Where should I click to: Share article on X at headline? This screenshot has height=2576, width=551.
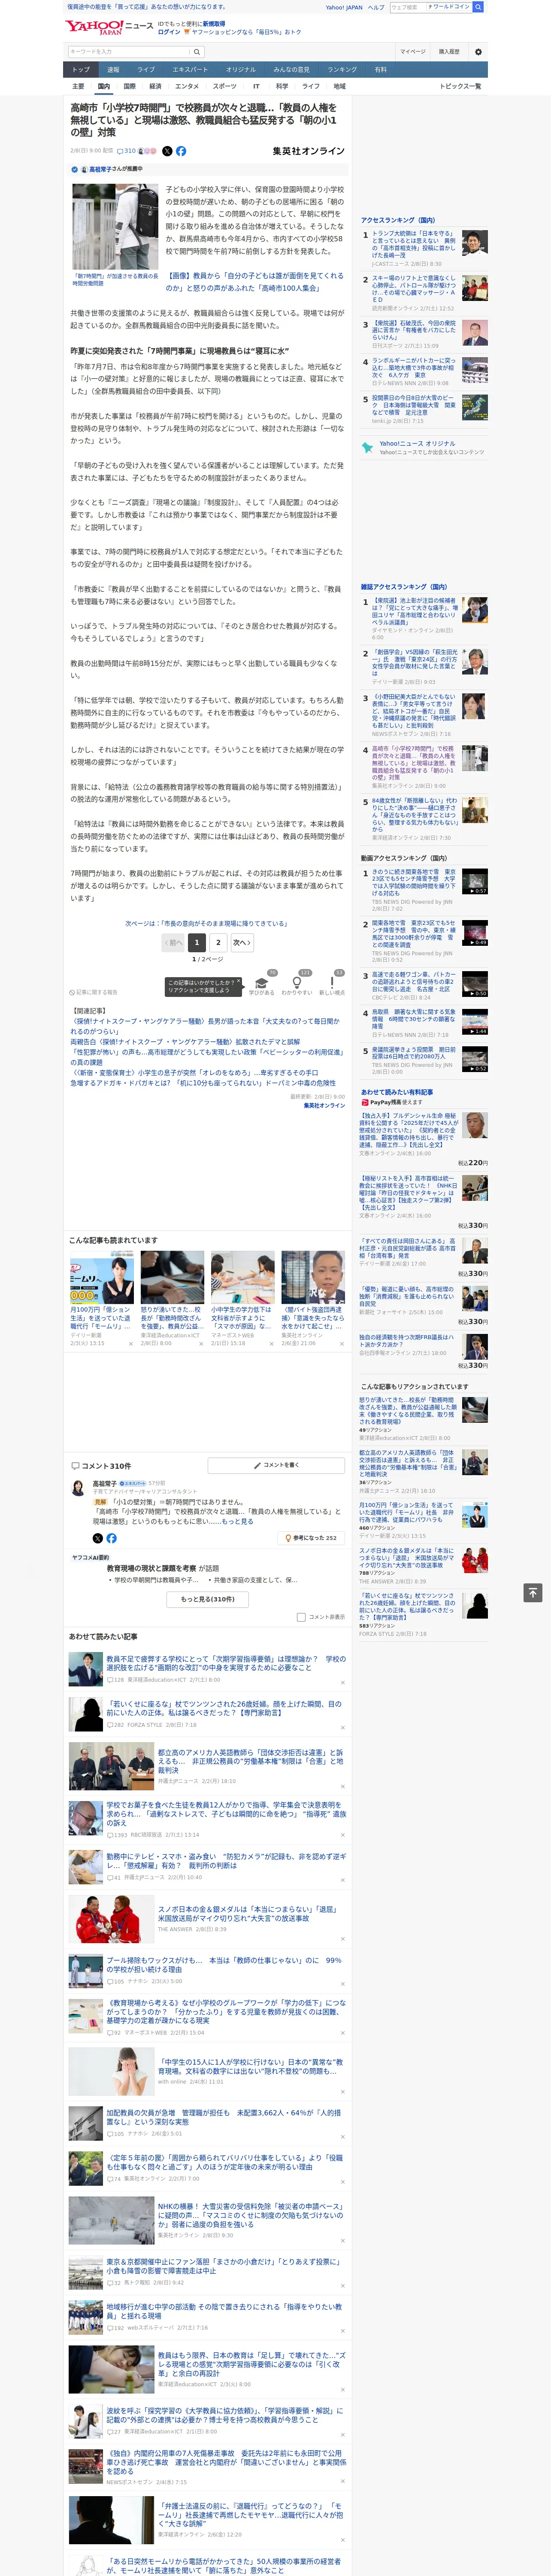pyautogui.click(x=167, y=151)
